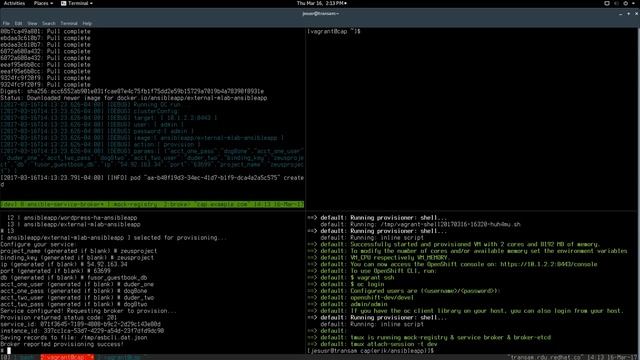Click the ip 54.92.163.34 line
This screenshot has height=360, width=640.
coord(64,264)
